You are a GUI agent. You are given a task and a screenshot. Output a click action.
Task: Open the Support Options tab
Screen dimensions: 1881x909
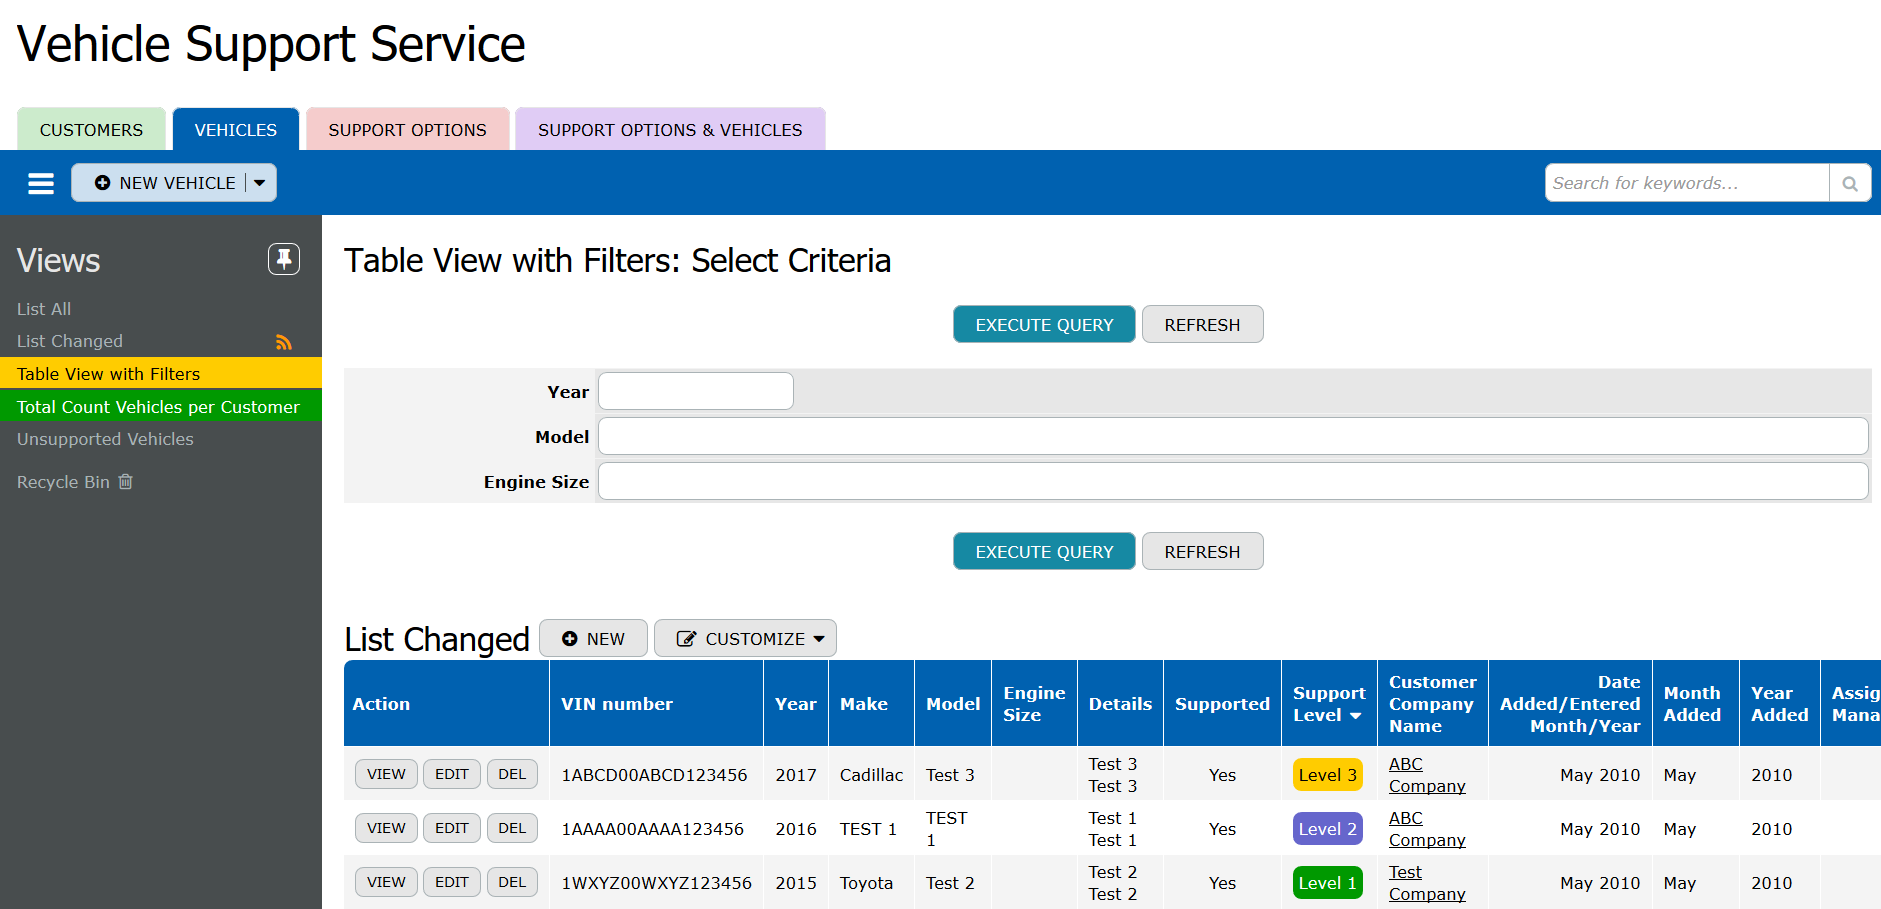[x=407, y=130]
